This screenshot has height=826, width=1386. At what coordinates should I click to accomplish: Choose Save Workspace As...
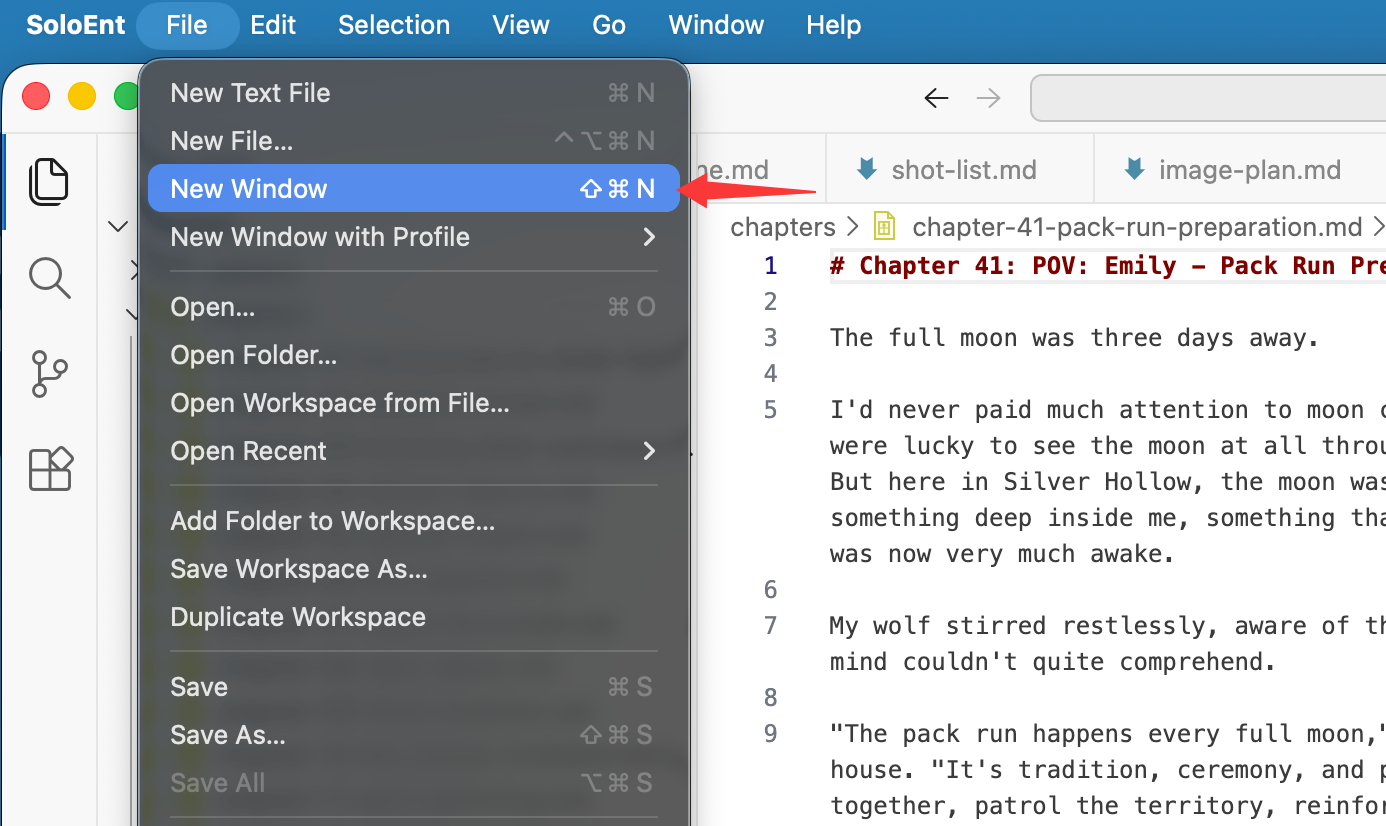click(x=414, y=569)
